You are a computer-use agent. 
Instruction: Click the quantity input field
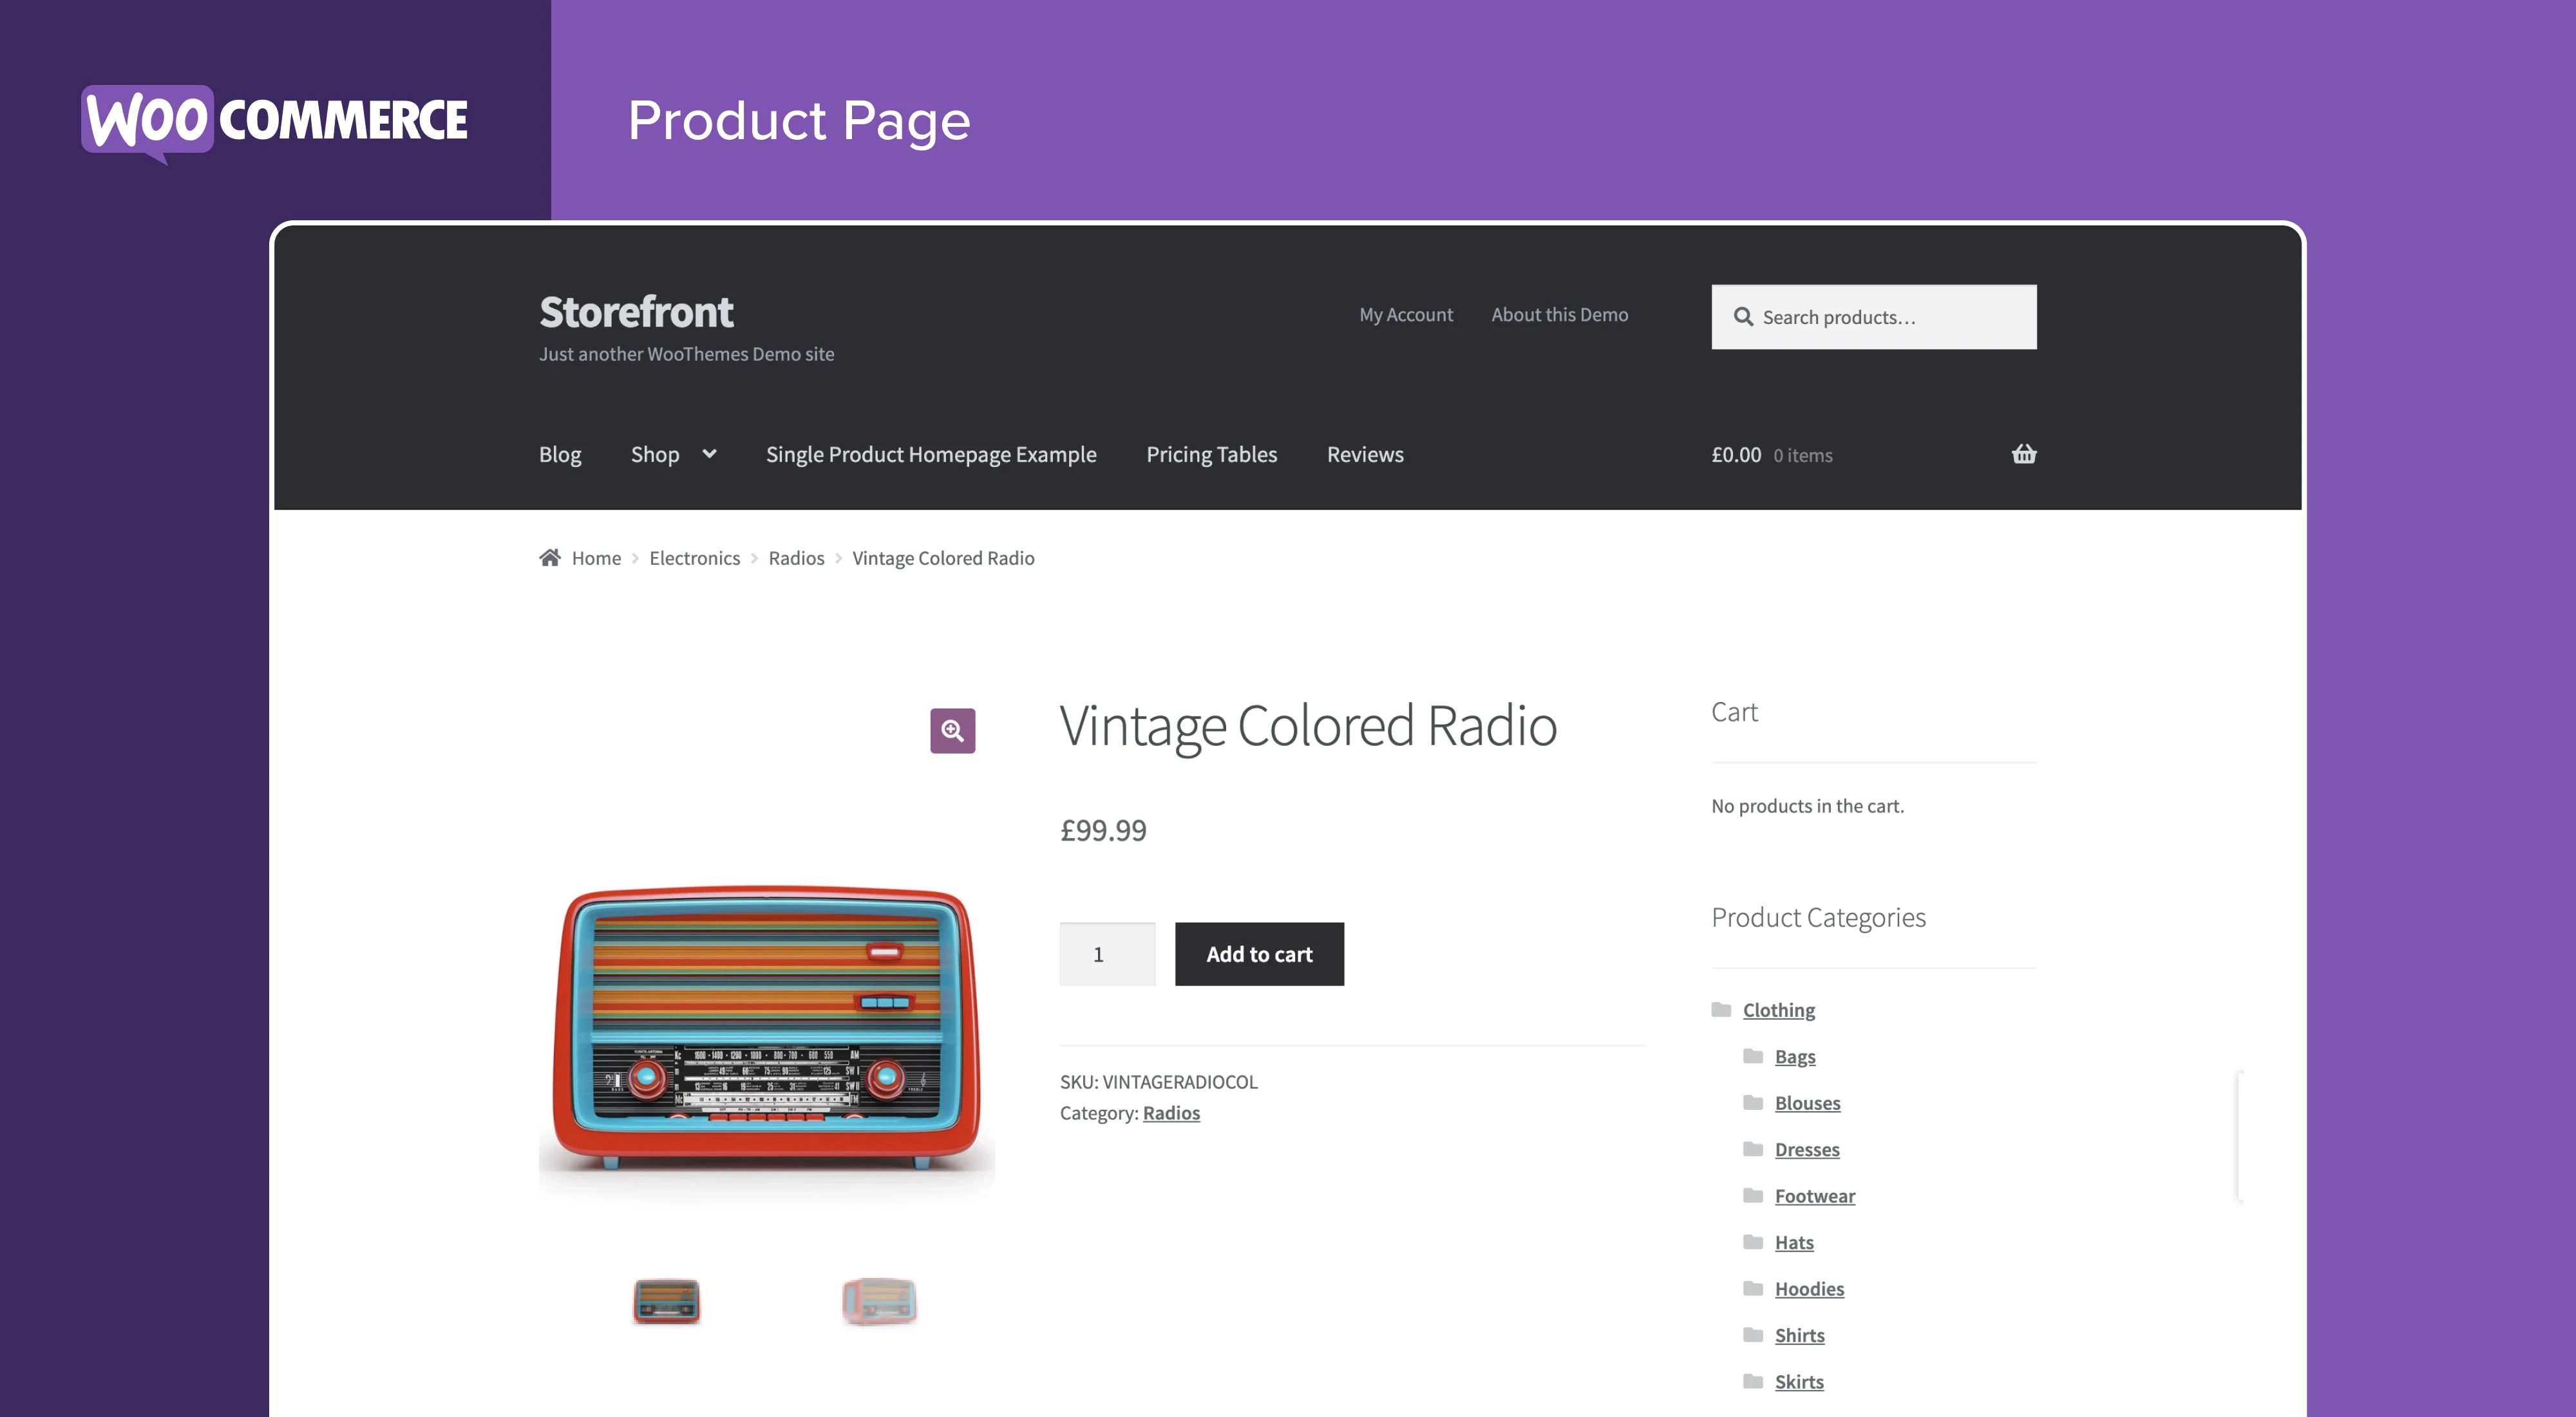coord(1107,954)
